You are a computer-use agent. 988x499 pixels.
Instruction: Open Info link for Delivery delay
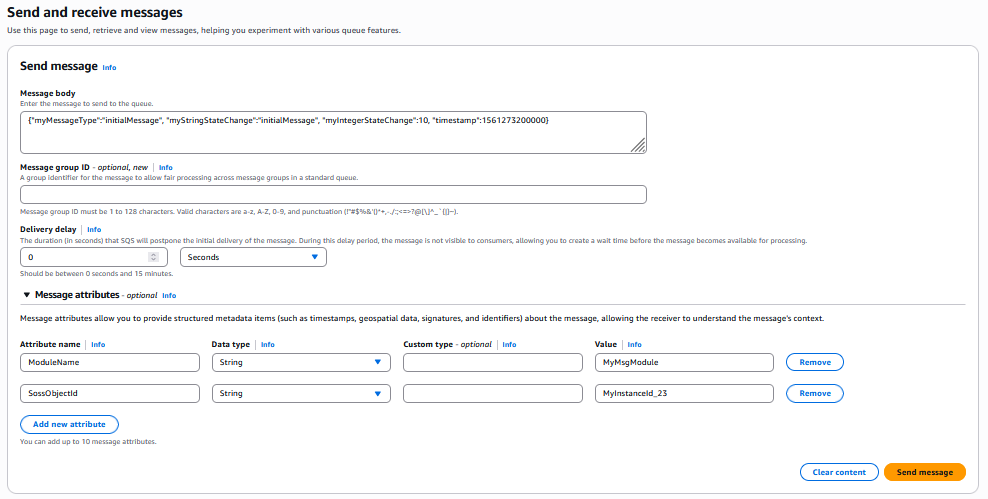point(94,229)
